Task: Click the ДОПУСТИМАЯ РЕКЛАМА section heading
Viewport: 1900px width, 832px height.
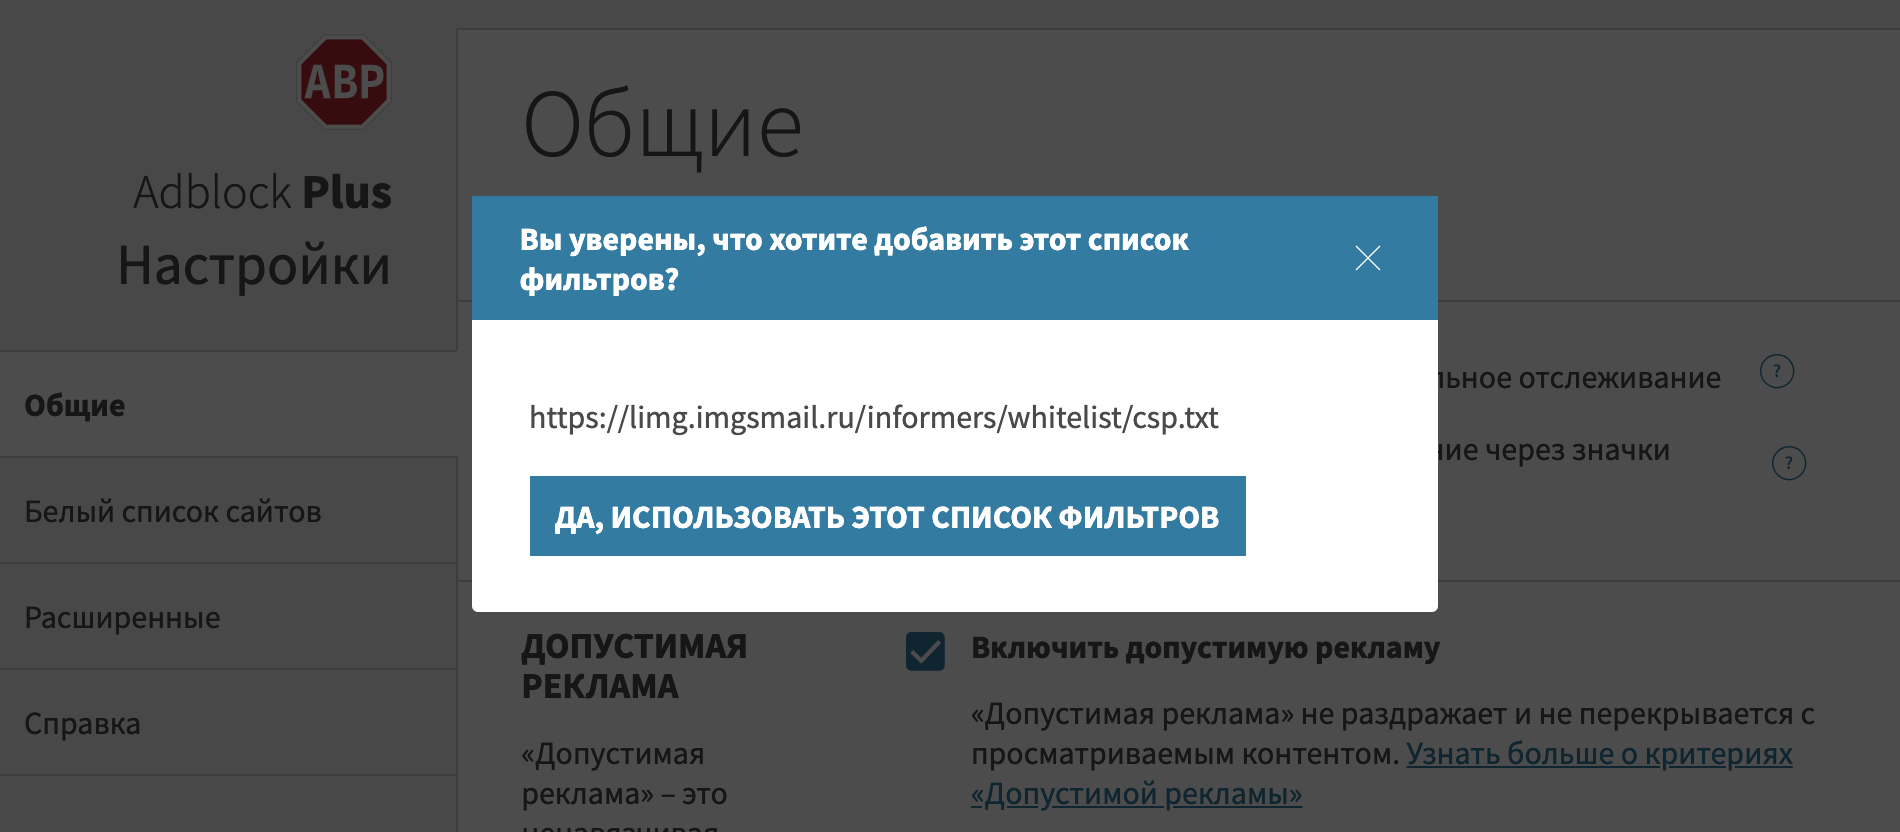Action: (634, 666)
